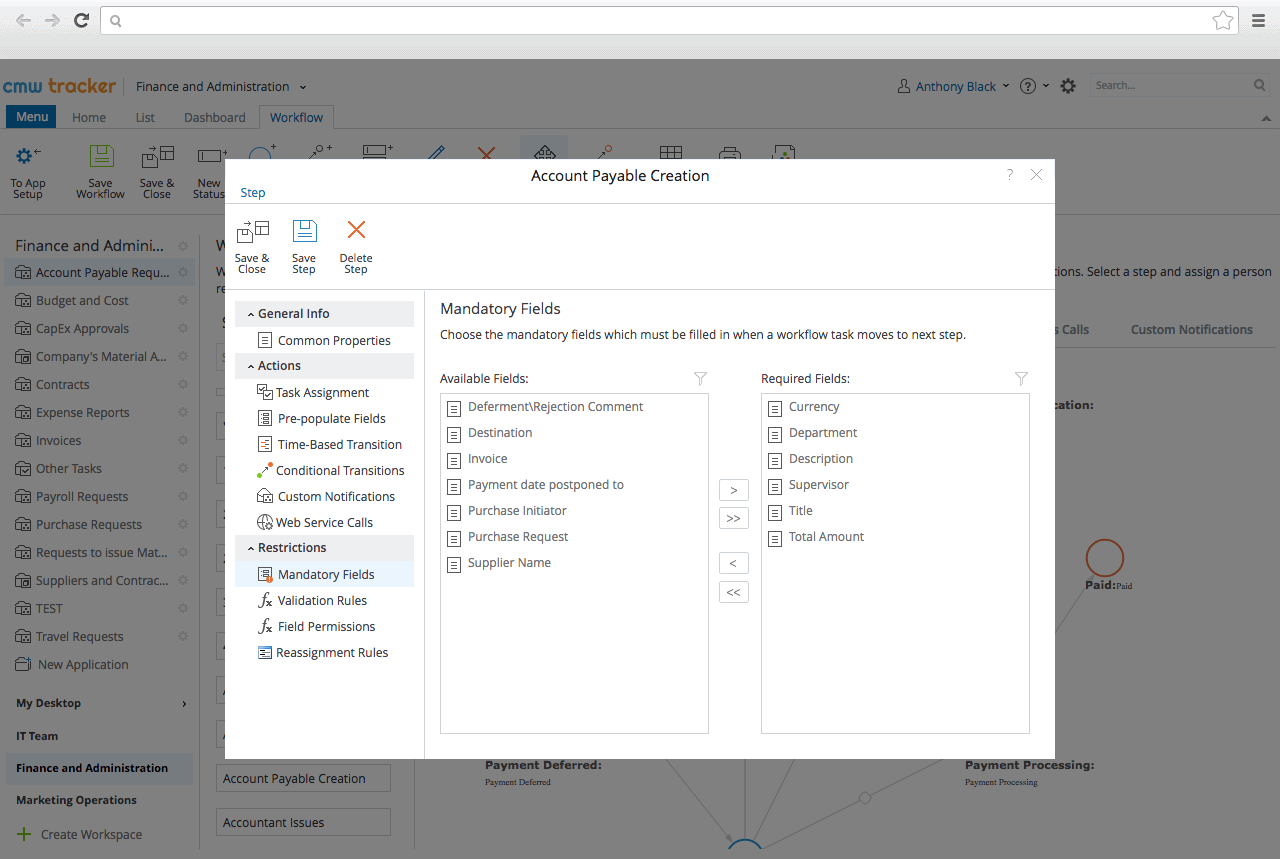Switch to the Dashboard tab
Screen dimensions: 1280x859
pyautogui.click(x=215, y=117)
